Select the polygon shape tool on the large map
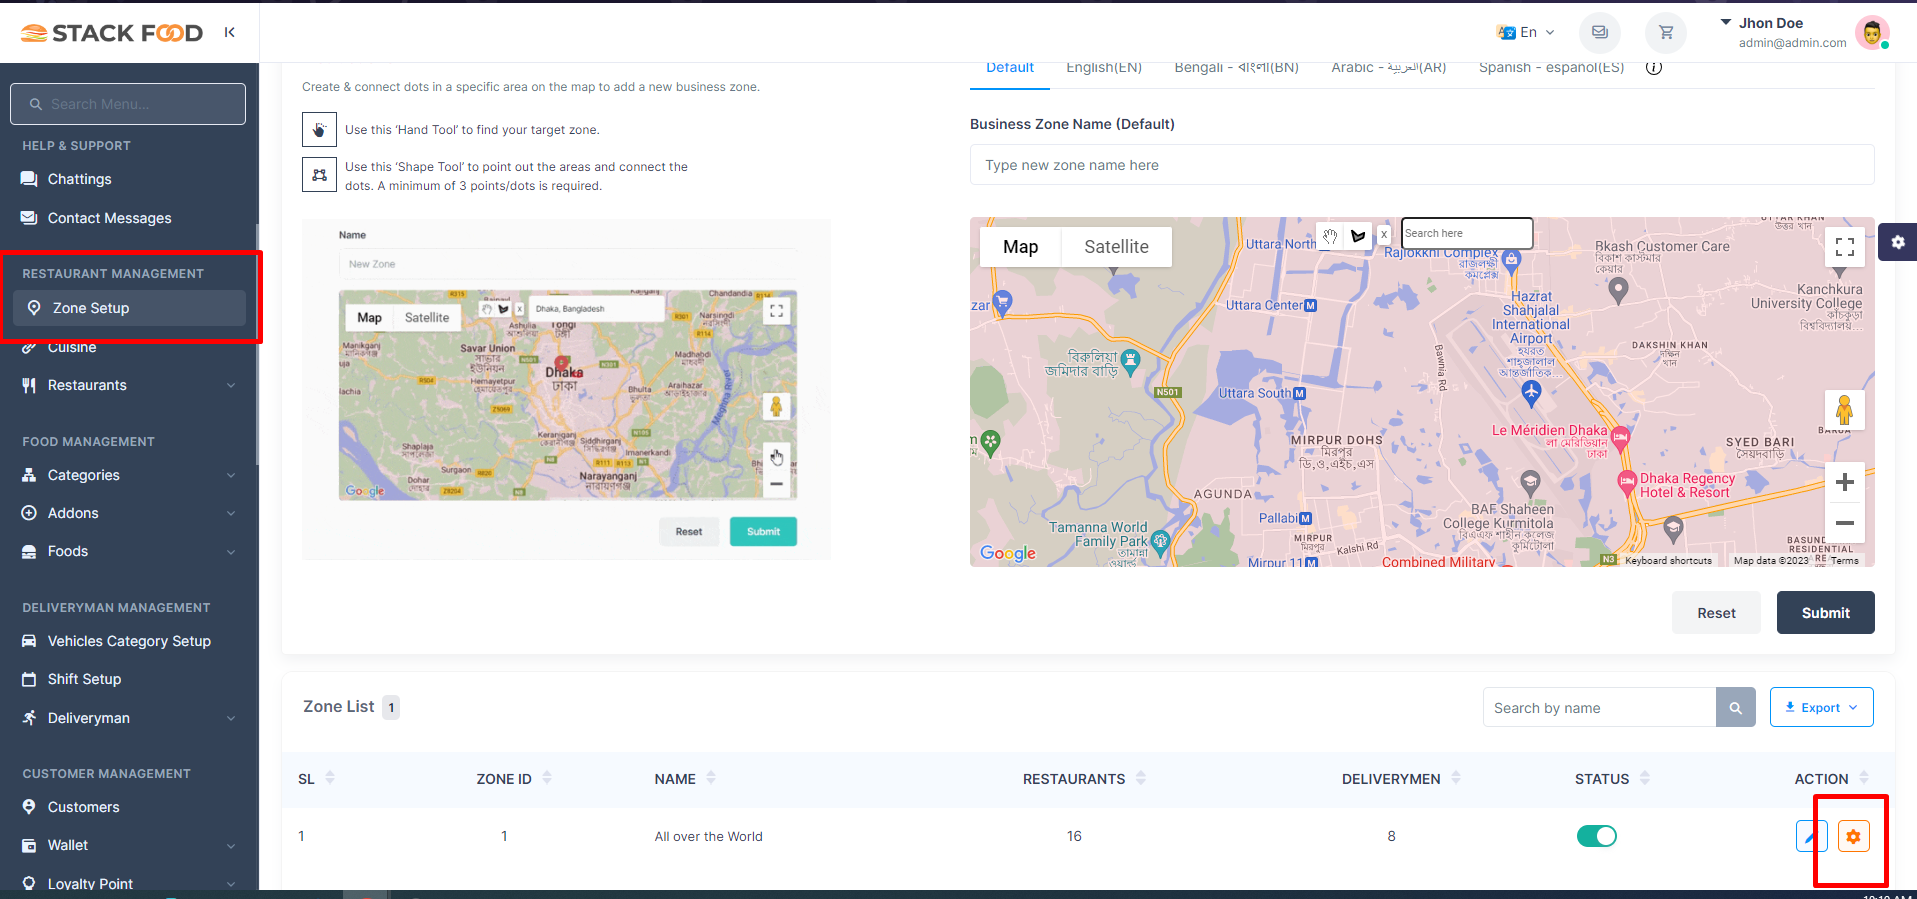Image resolution: width=1917 pixels, height=899 pixels. [1358, 236]
